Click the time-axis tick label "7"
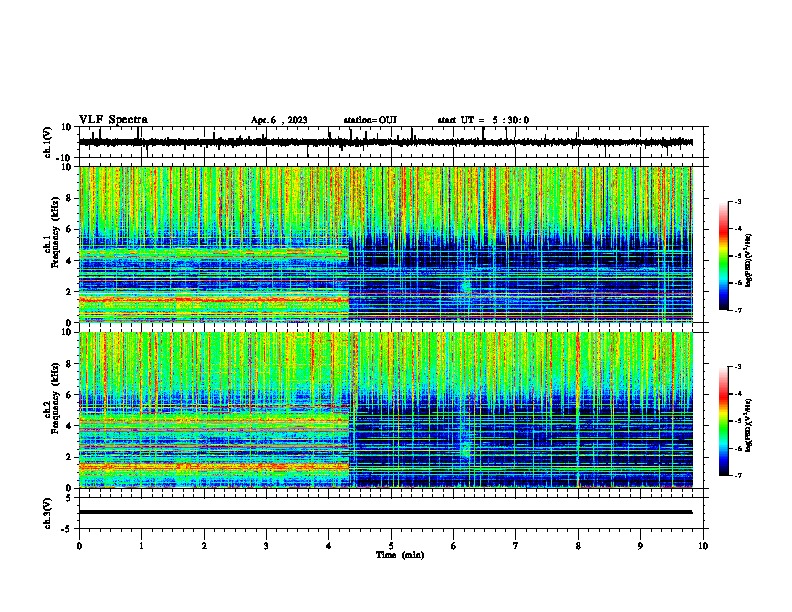 point(516,546)
